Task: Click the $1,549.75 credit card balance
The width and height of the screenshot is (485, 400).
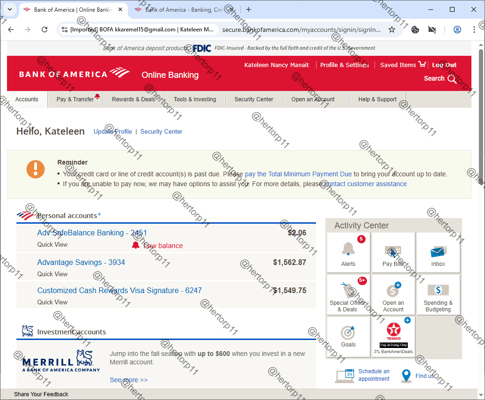Action: tap(289, 290)
